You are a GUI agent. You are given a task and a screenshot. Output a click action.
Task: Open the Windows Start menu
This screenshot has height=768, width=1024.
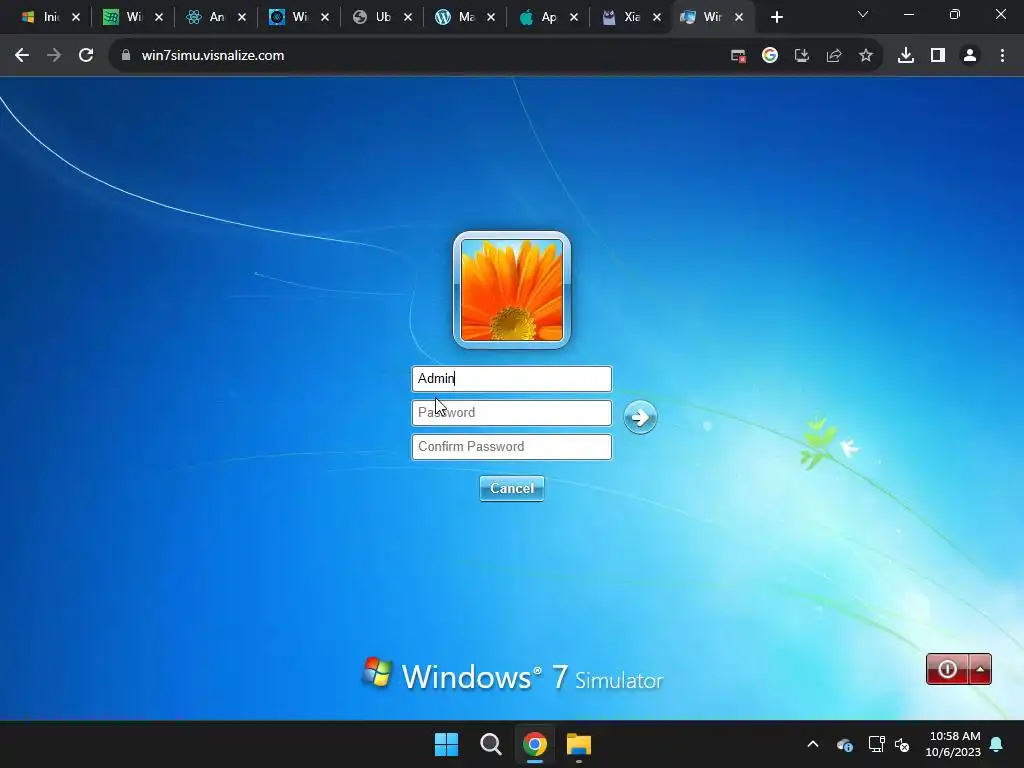pos(447,744)
